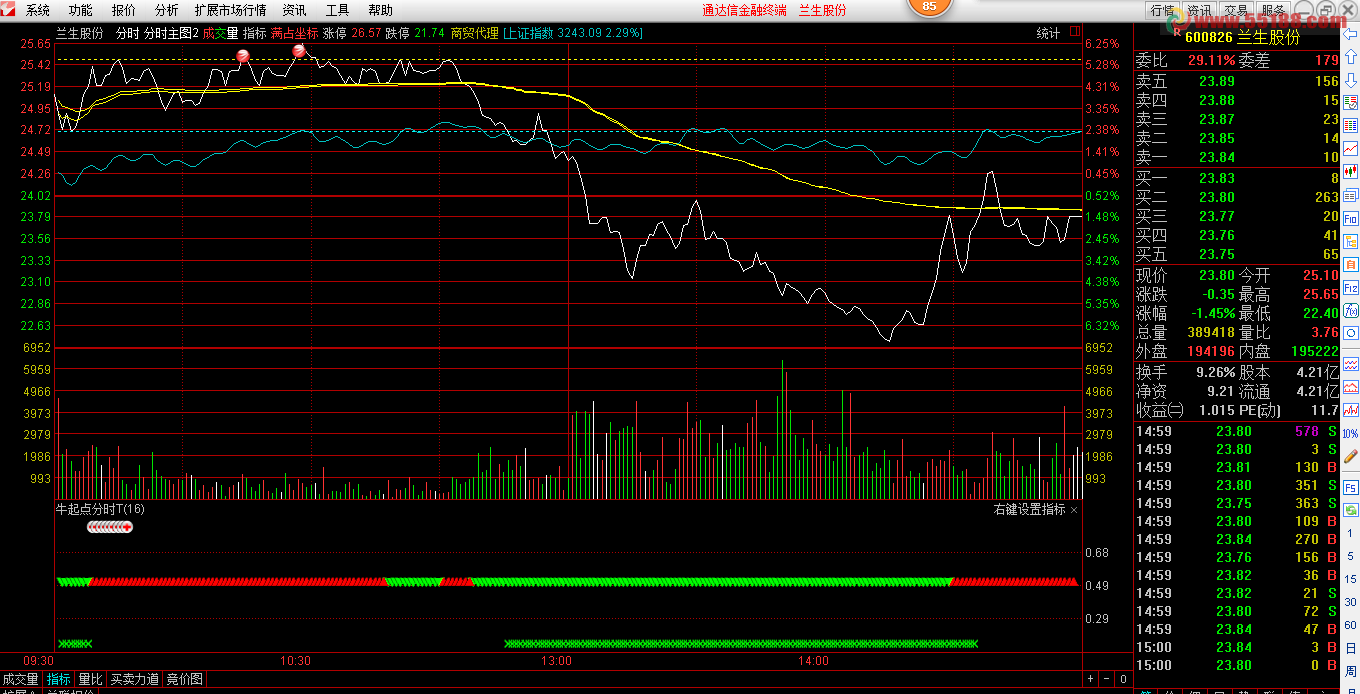1360x694 pixels.
Task: Click the second red marker near the 25.65 high
Action: (x=298, y=51)
